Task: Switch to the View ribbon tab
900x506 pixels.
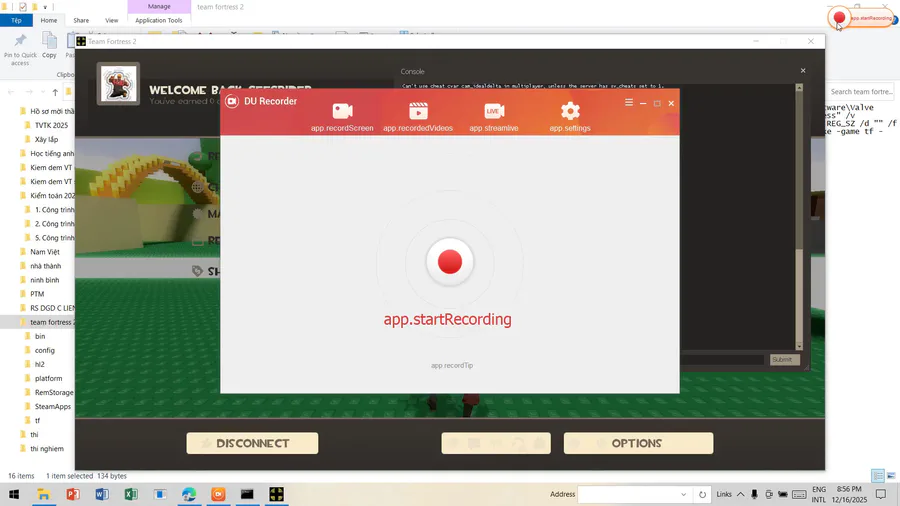Action: click(x=111, y=20)
